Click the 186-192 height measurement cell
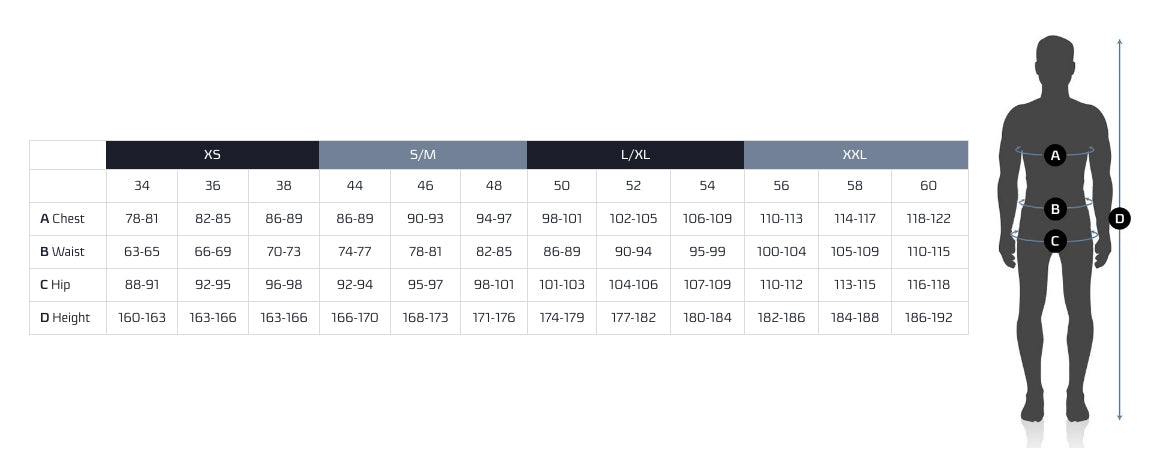The width and height of the screenshot is (1159, 466). click(x=929, y=318)
